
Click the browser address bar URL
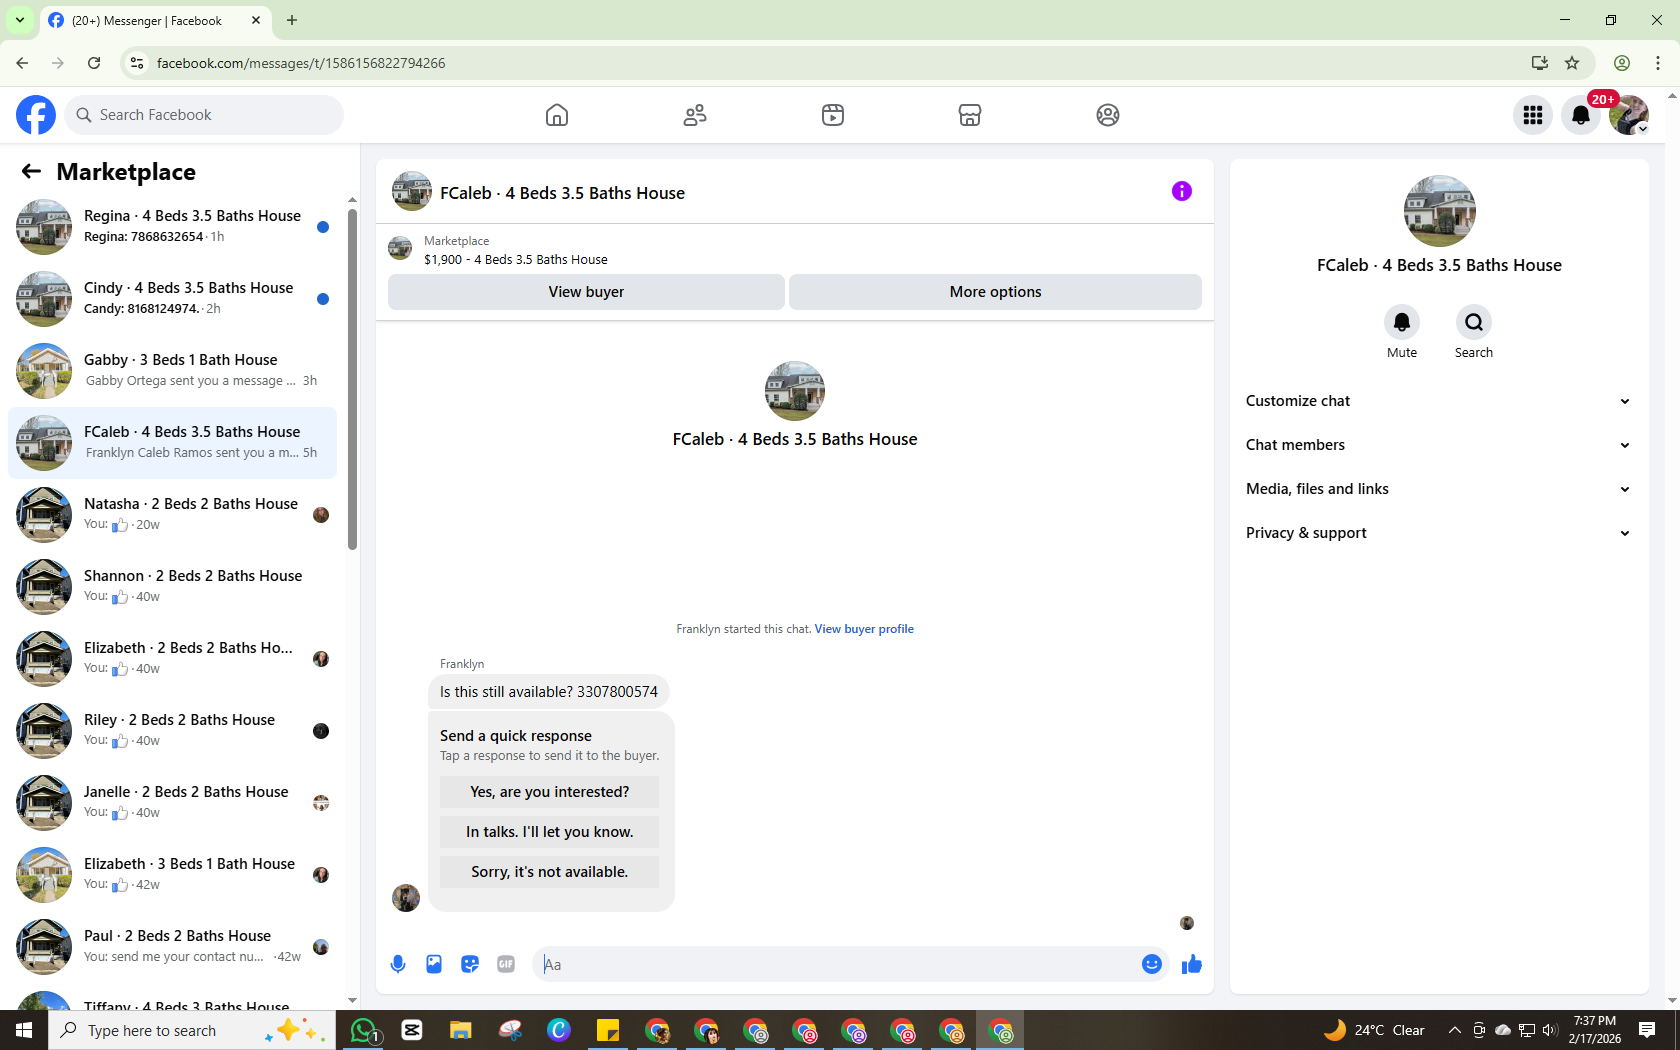click(x=301, y=63)
